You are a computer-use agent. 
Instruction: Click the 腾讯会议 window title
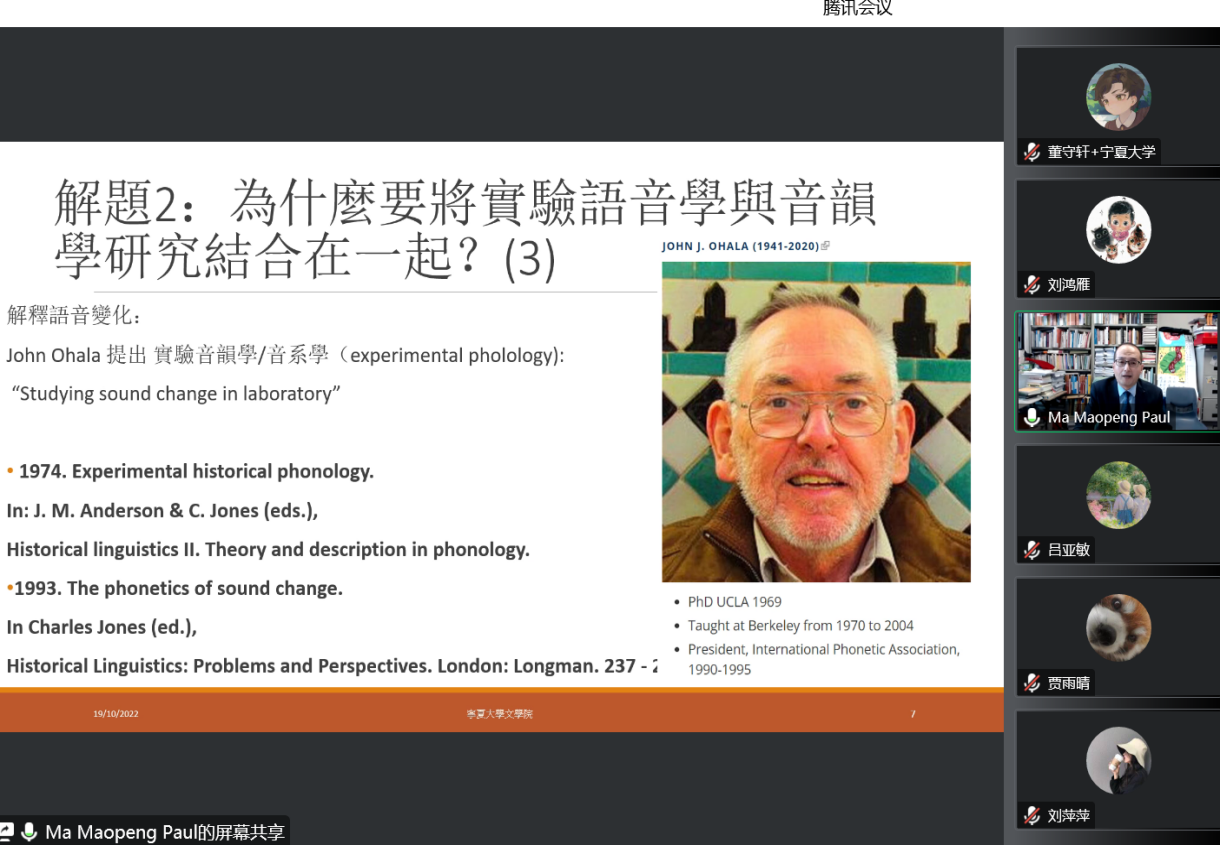[x=857, y=9]
